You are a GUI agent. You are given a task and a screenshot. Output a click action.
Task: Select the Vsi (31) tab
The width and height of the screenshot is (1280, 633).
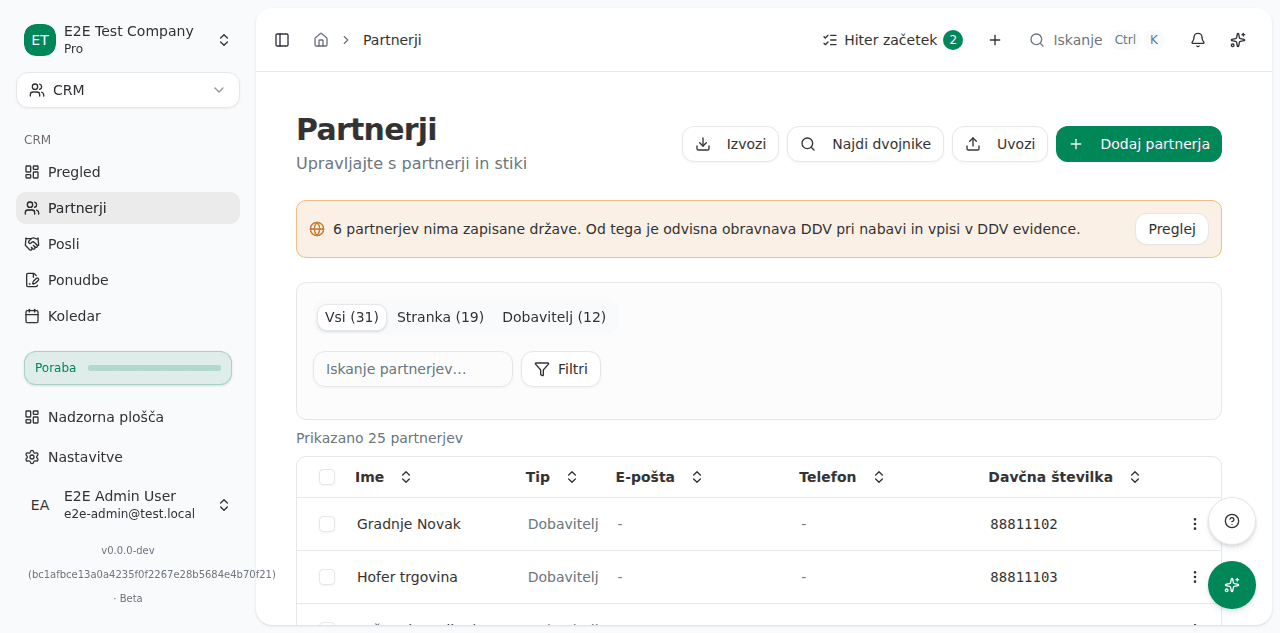[352, 317]
